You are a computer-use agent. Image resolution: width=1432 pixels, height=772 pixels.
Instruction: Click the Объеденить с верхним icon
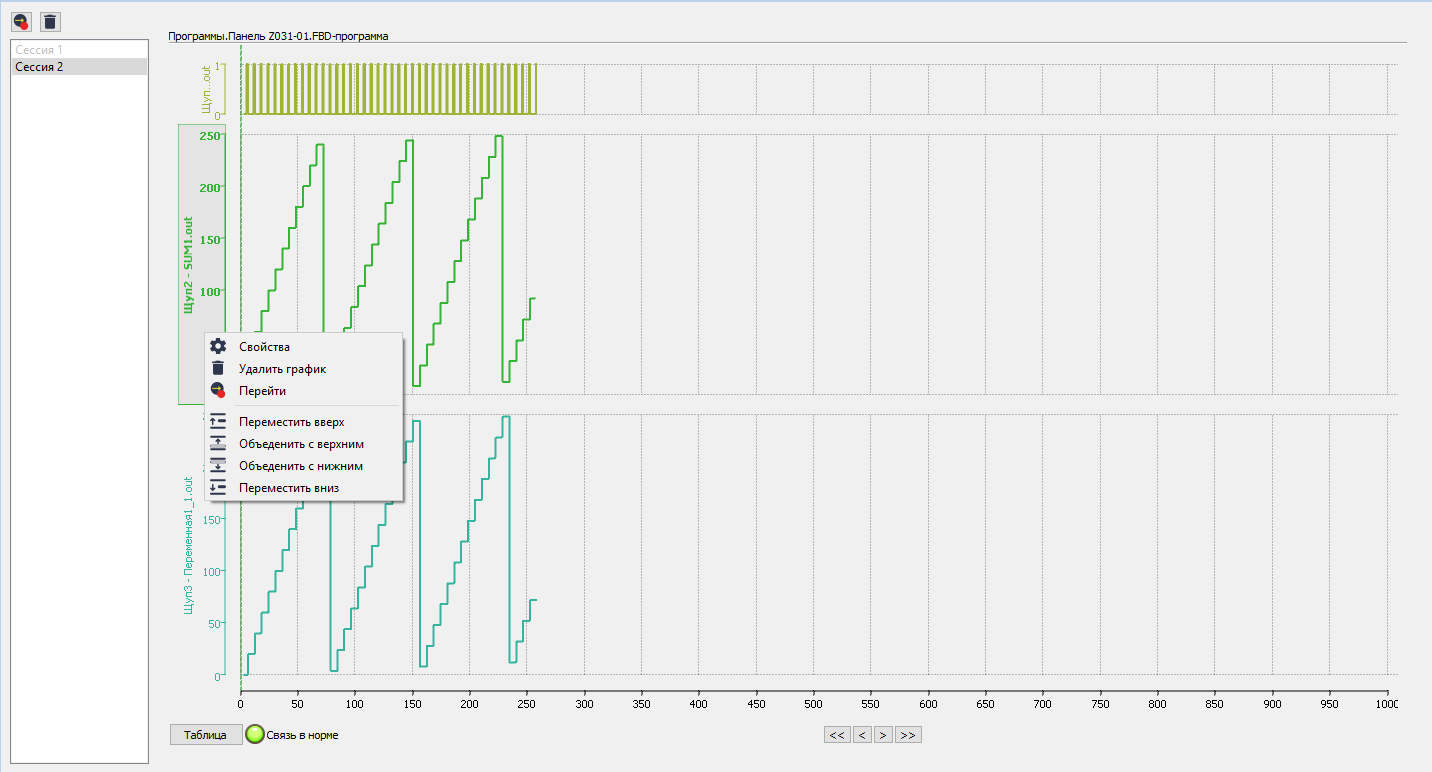[218, 444]
